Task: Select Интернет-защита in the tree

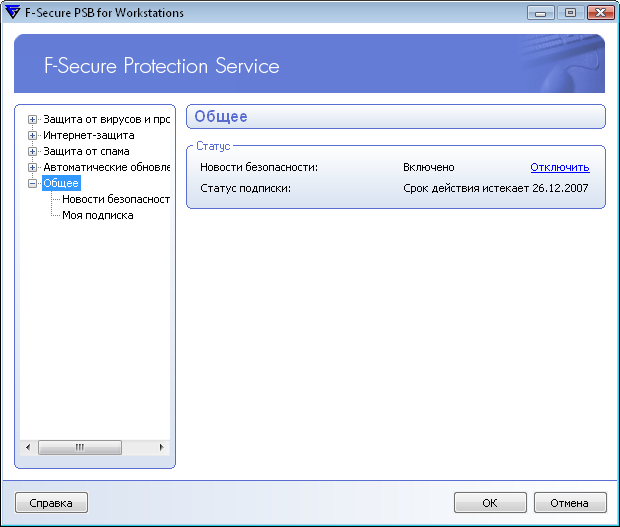Action: [89, 136]
